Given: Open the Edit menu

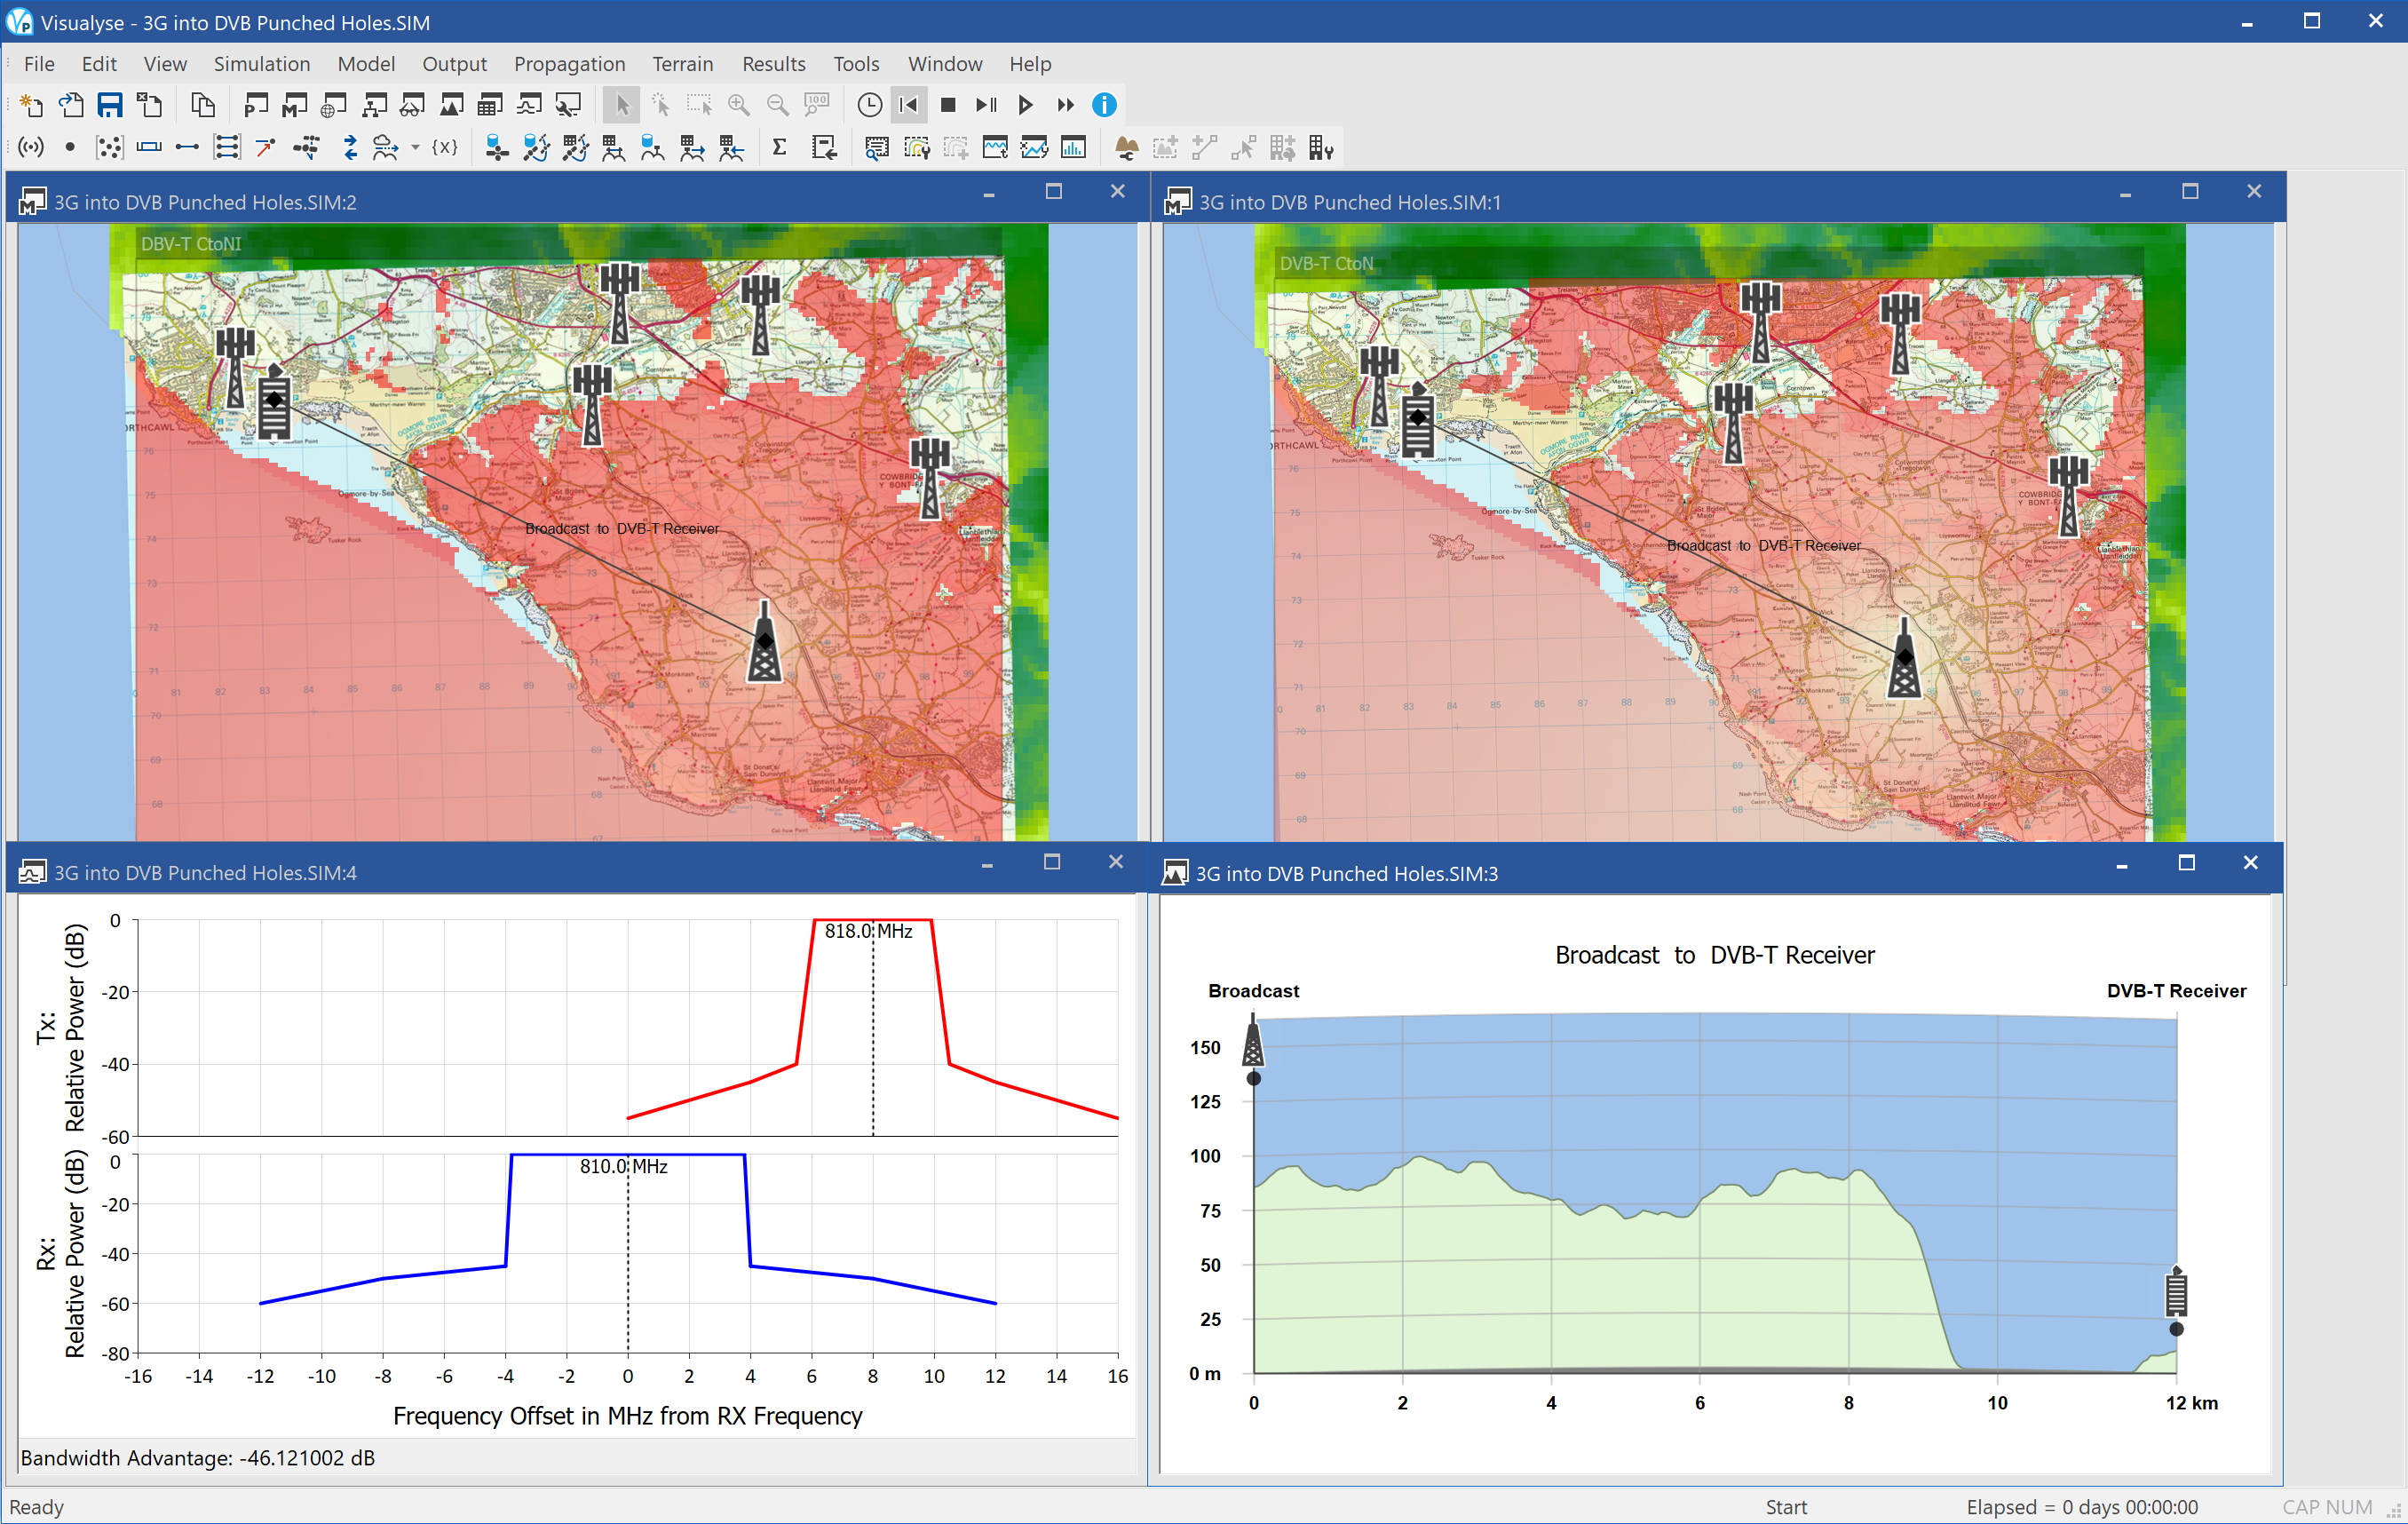Looking at the screenshot, I should coord(99,64).
